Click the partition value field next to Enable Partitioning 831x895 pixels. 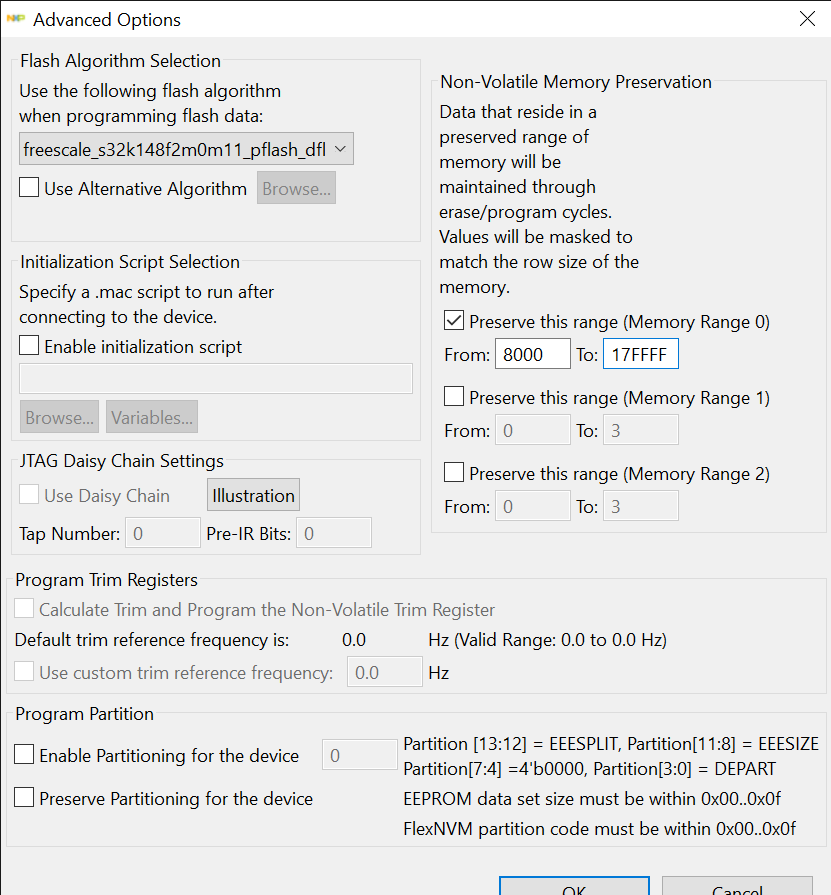coord(359,755)
